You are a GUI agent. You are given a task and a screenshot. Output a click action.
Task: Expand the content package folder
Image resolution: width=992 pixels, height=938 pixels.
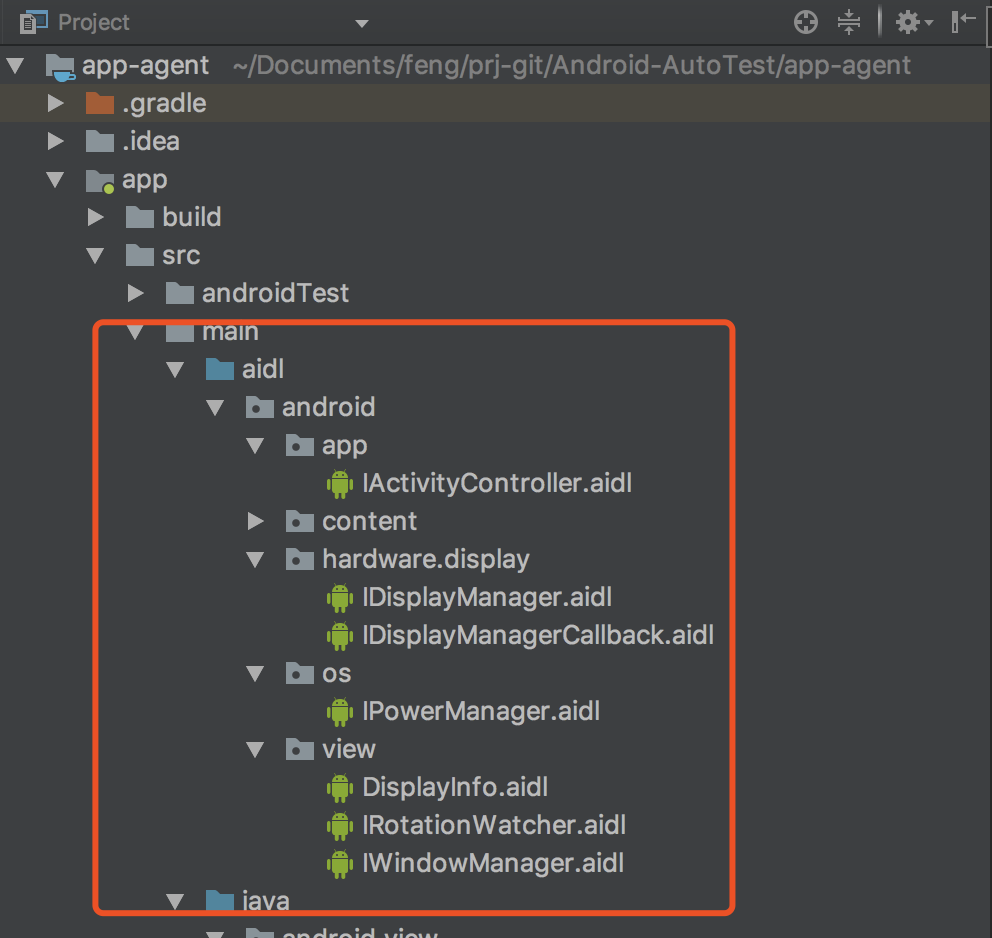coord(255,521)
